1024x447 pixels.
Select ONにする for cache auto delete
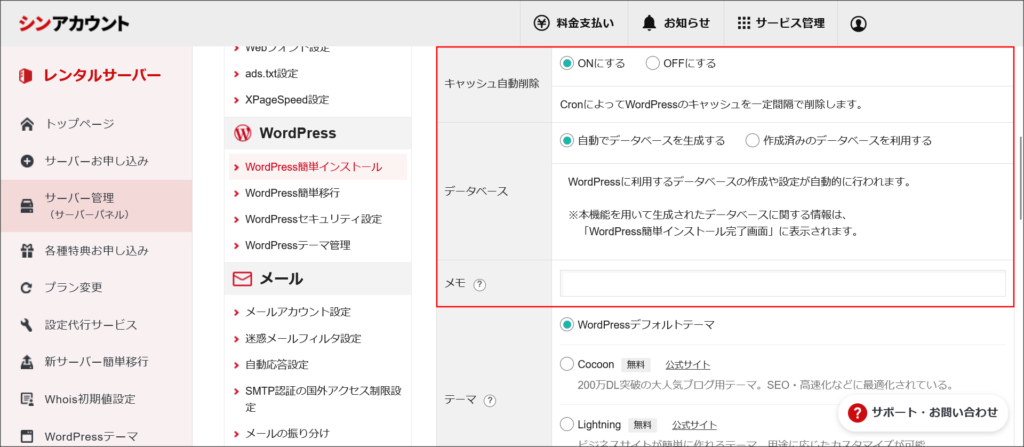pos(567,63)
